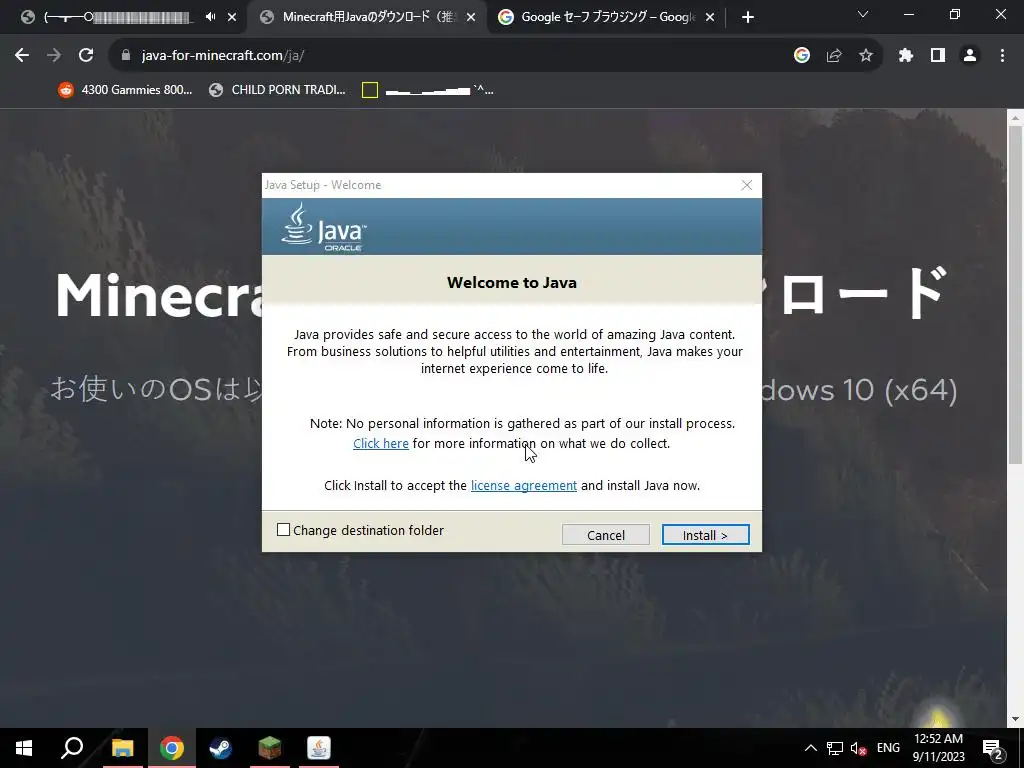Viewport: 1024px width, 768px height.
Task: Open the yellow-square icon bookmark
Action: click(428, 90)
